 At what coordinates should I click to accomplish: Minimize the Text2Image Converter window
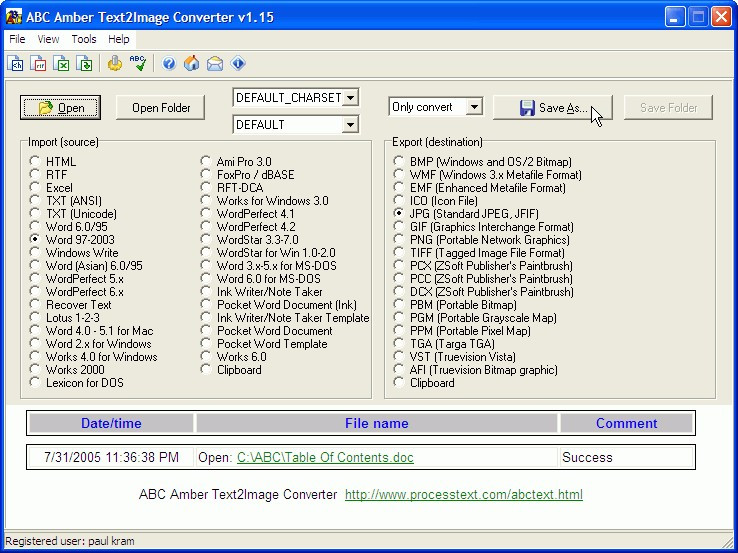coord(675,17)
